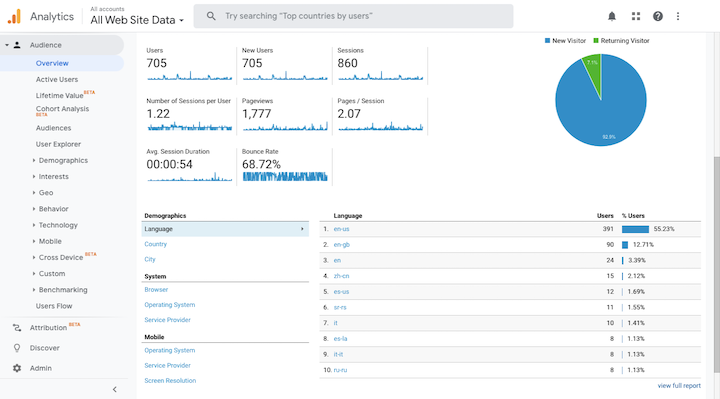This screenshot has width=720, height=399.
Task: Select Operating System under System
Action: coord(169,305)
